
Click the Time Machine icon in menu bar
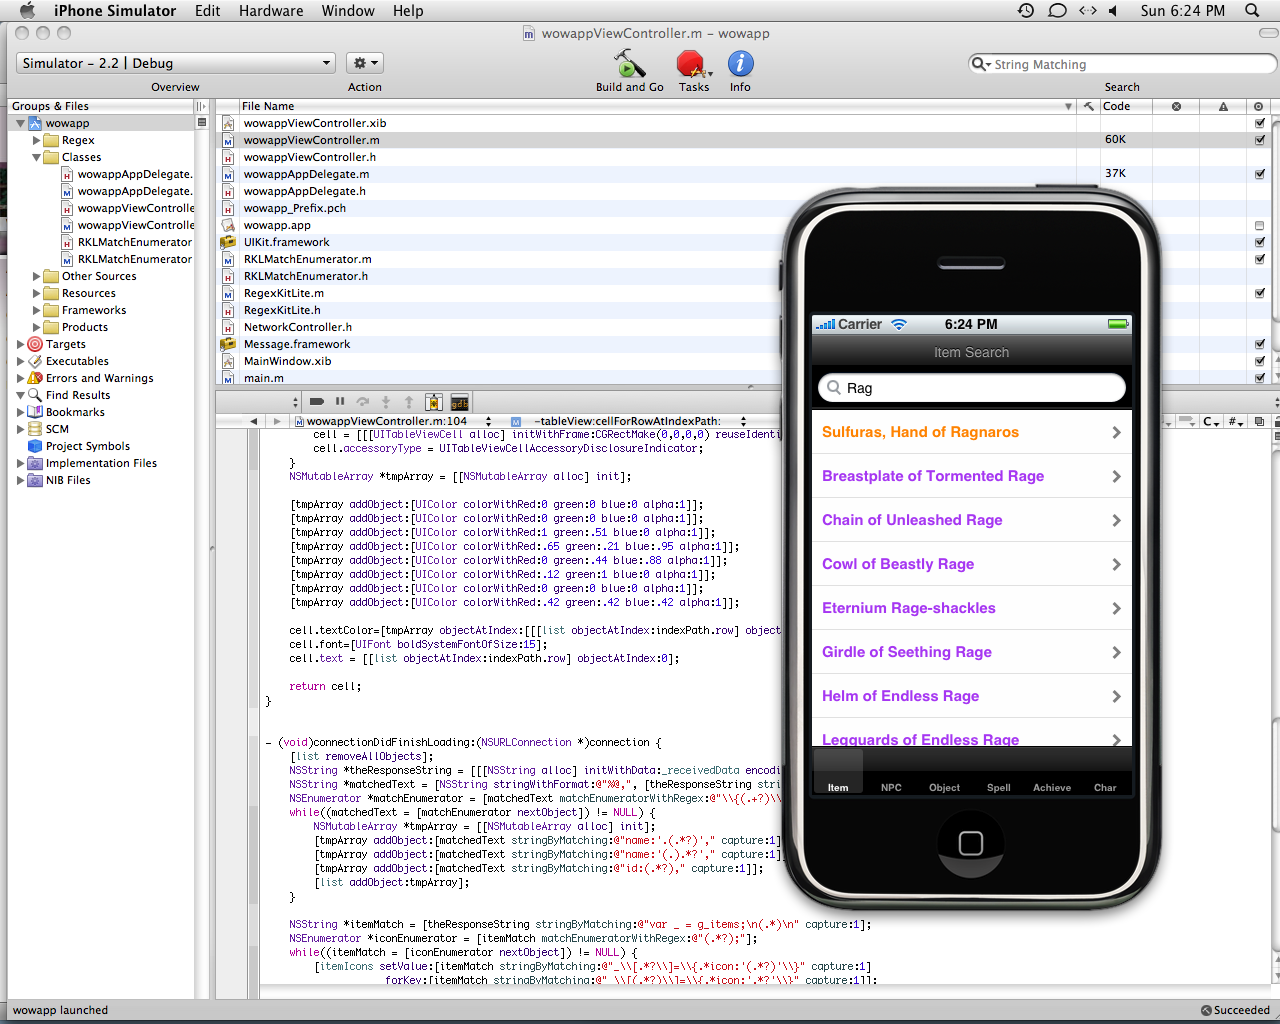click(x=1026, y=11)
